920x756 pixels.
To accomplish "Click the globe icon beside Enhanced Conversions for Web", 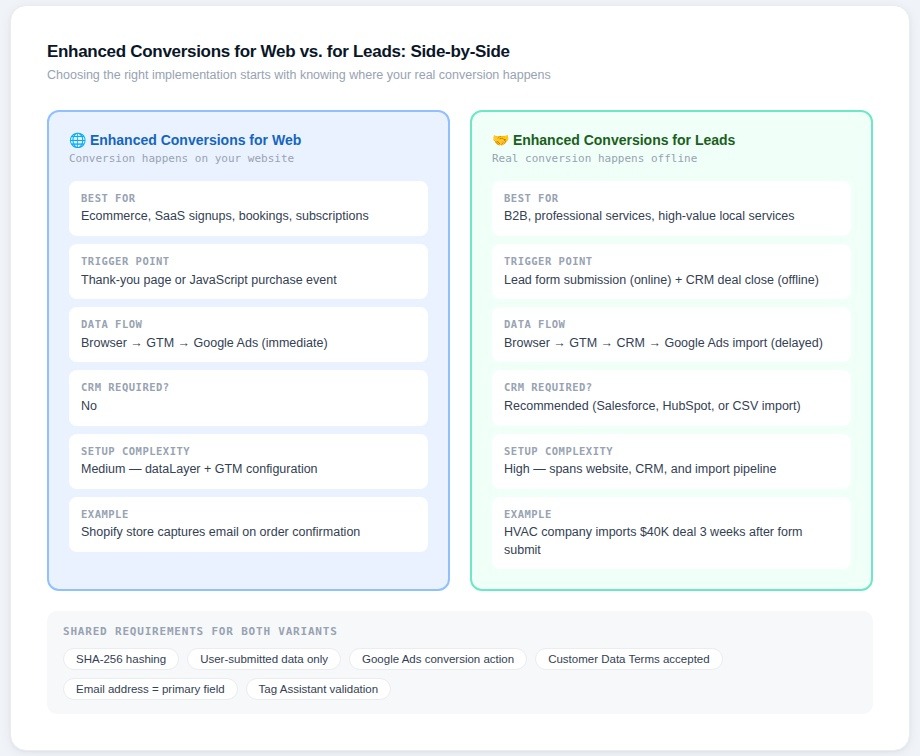I will tap(77, 141).
